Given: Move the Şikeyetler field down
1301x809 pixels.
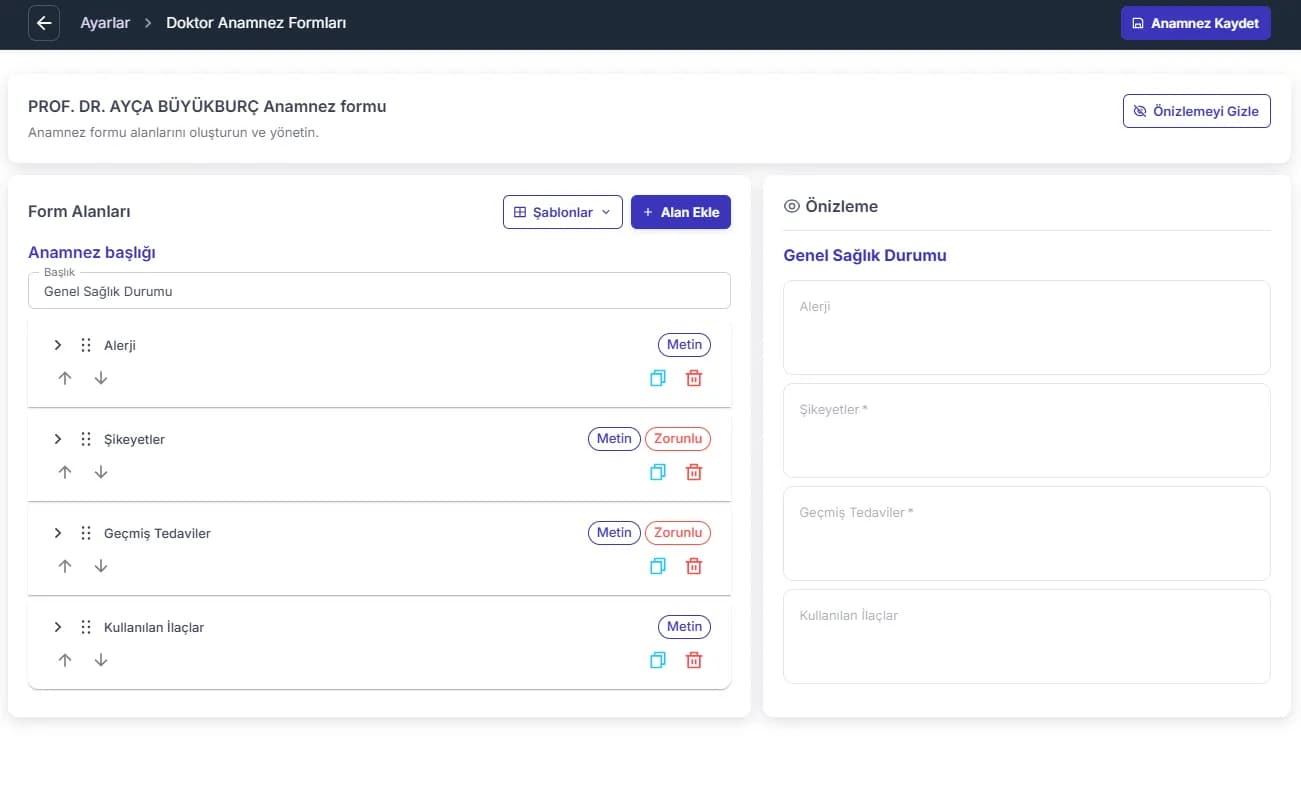Looking at the screenshot, I should (101, 472).
